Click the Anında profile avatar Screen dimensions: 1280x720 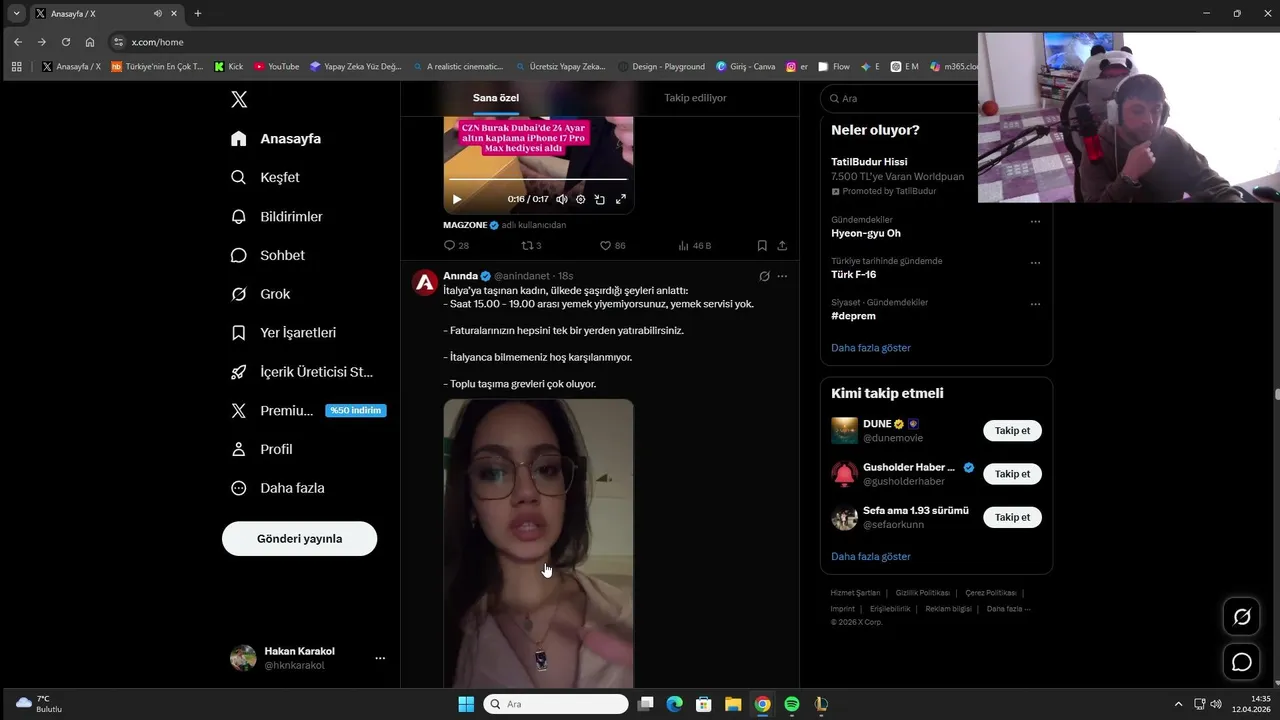pyautogui.click(x=424, y=282)
